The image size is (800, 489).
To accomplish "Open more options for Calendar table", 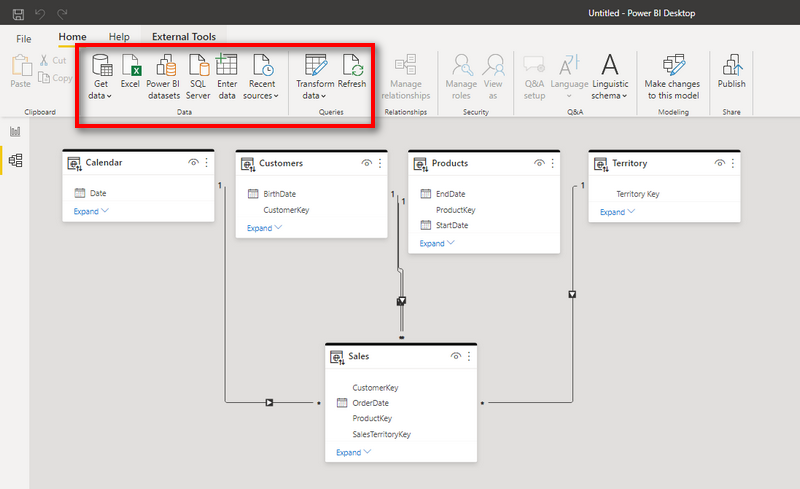I will [x=207, y=162].
